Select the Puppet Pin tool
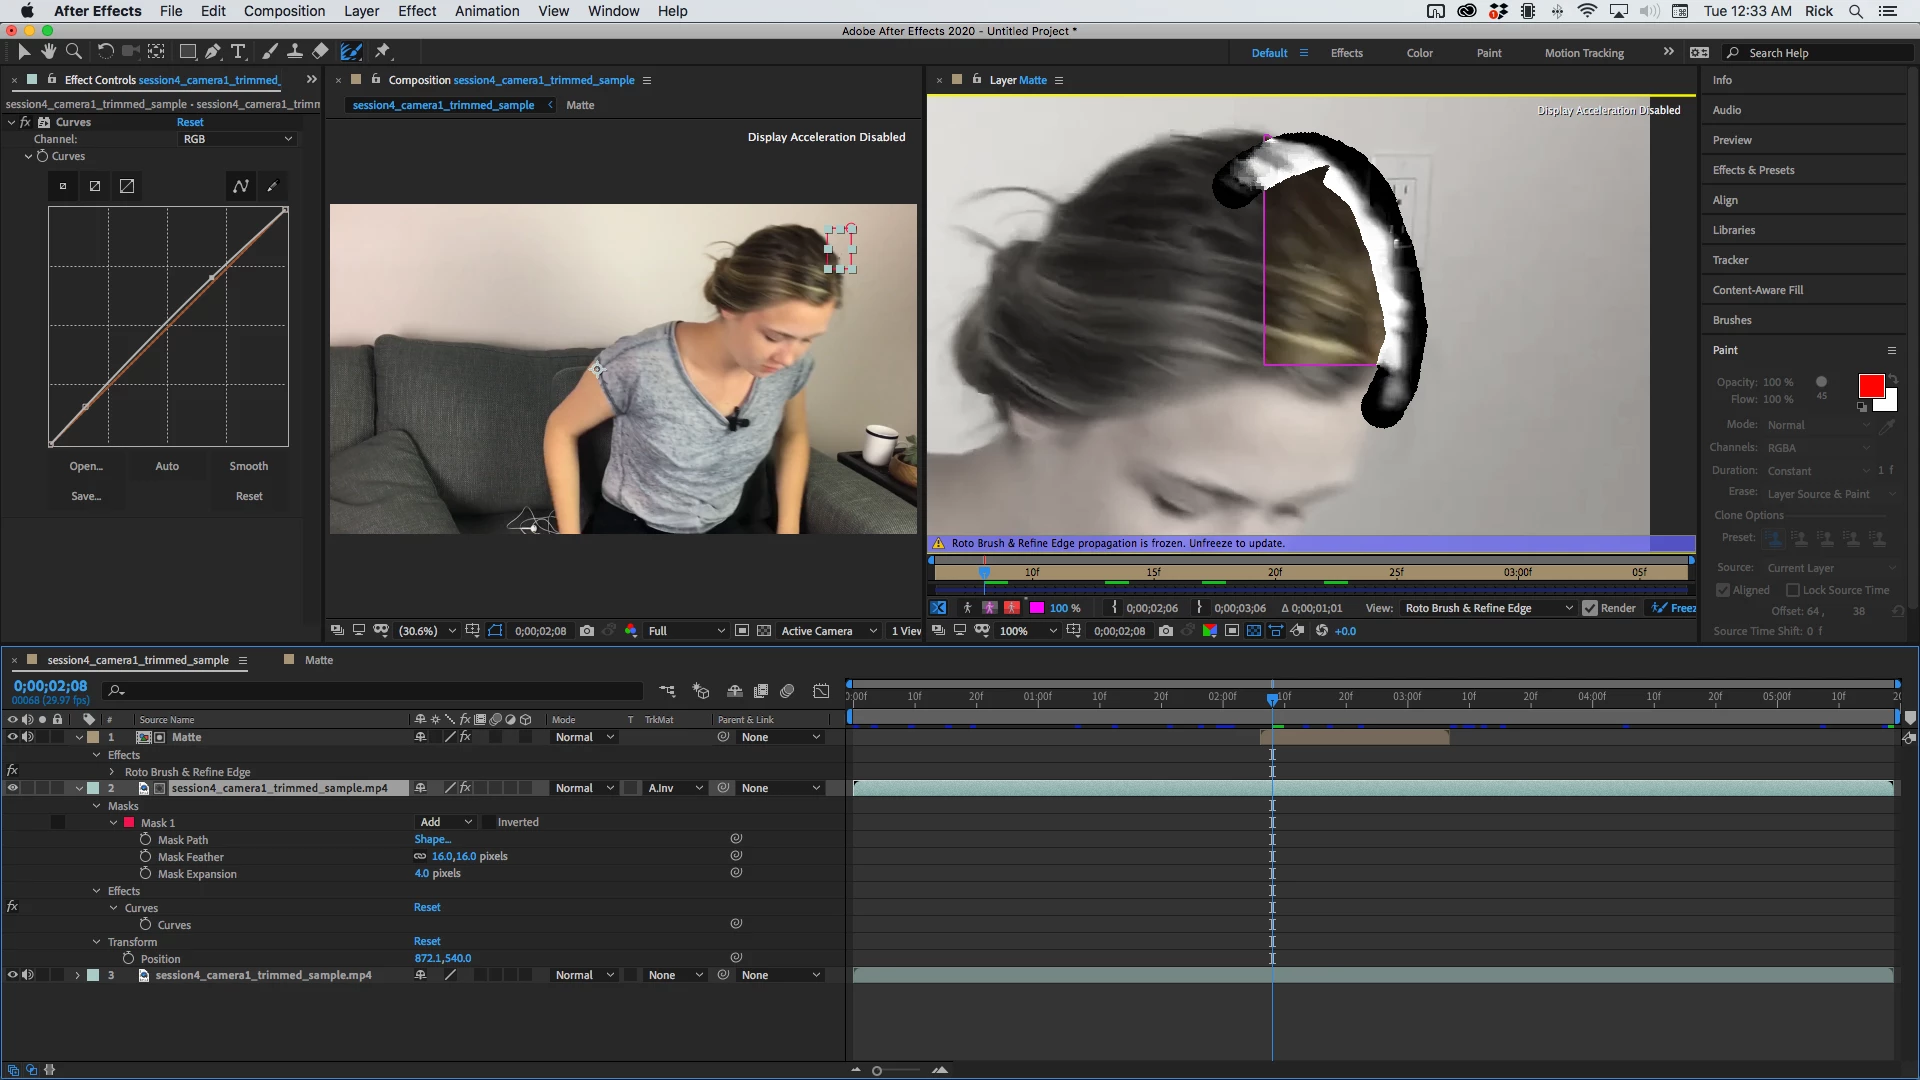This screenshot has width=1920, height=1080. [383, 51]
